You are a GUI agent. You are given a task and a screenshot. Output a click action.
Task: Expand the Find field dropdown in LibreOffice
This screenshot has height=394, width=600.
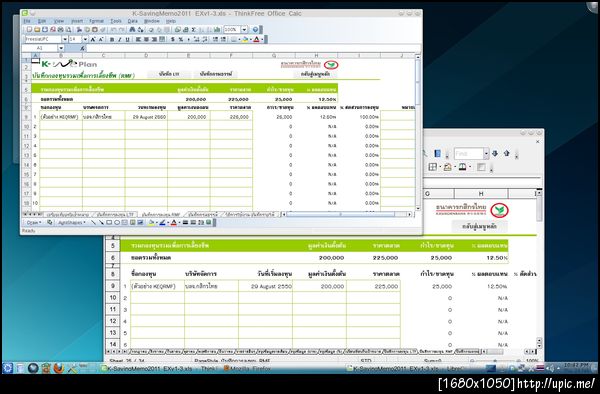click(x=486, y=153)
